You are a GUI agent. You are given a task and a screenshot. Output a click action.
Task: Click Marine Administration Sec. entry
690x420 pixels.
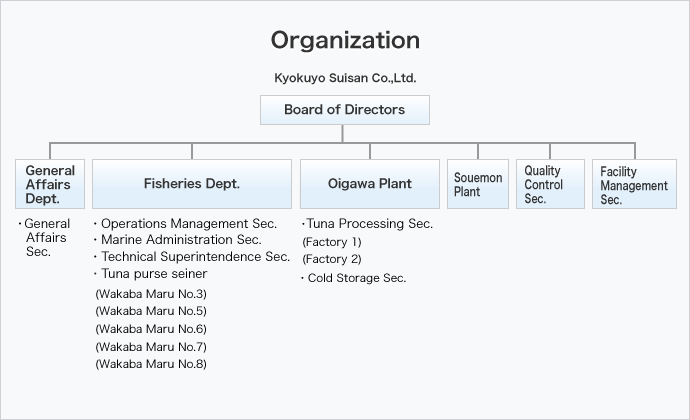(x=178, y=239)
